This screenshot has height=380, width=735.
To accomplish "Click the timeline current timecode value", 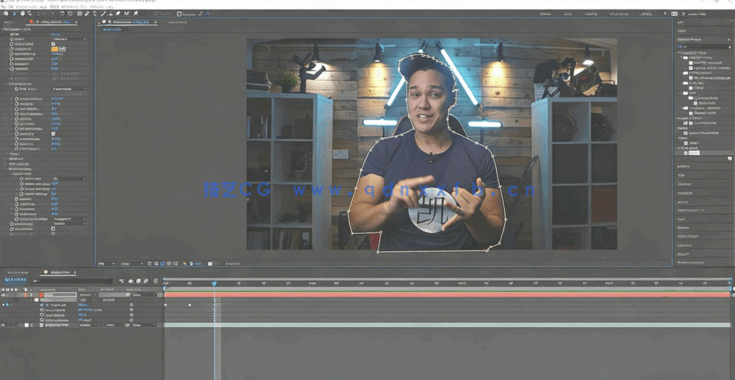I will (15, 280).
